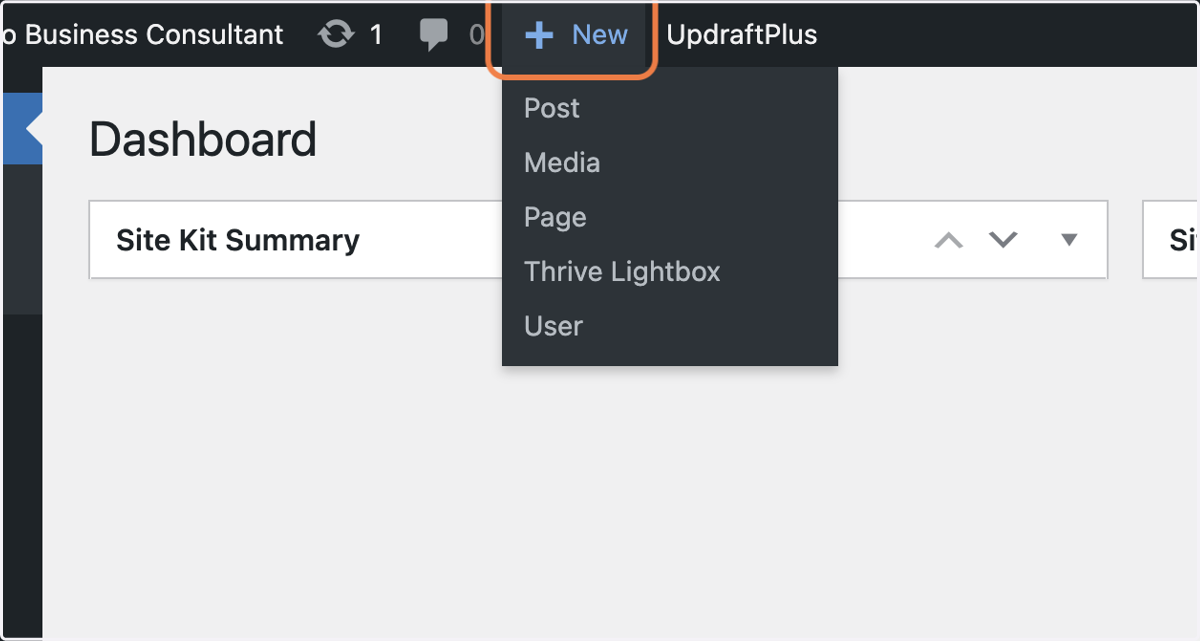The image size is (1200, 641).
Task: Collapse the Site Kit Summary panel
Action: [1069, 240]
